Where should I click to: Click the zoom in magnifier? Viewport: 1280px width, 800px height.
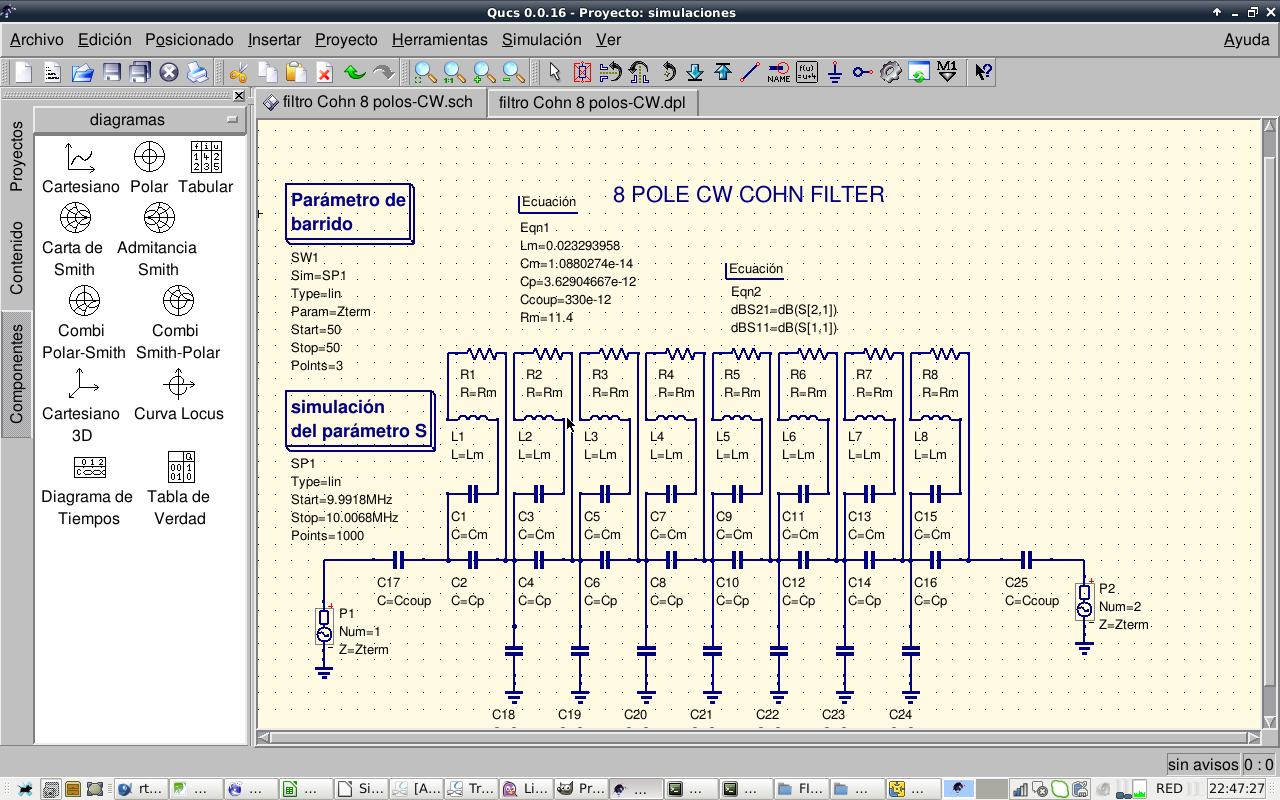coord(483,72)
